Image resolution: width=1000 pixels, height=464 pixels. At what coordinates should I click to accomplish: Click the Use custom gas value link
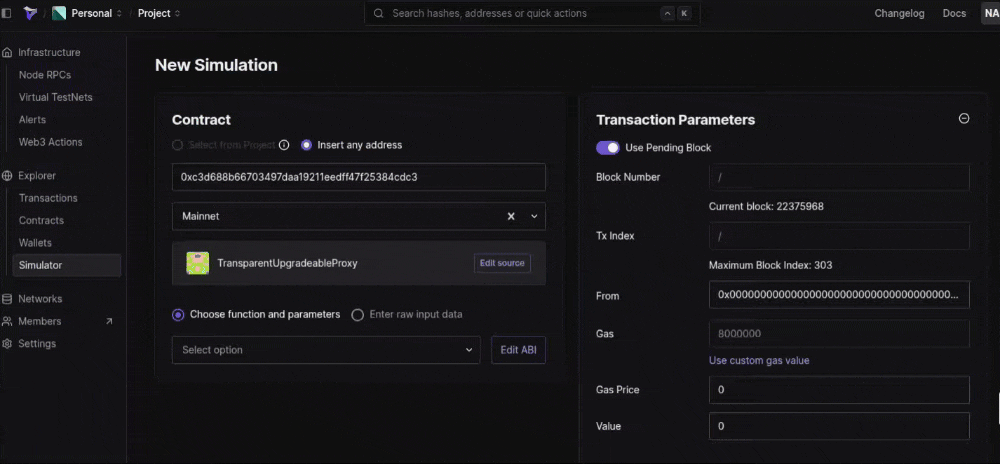click(759, 360)
